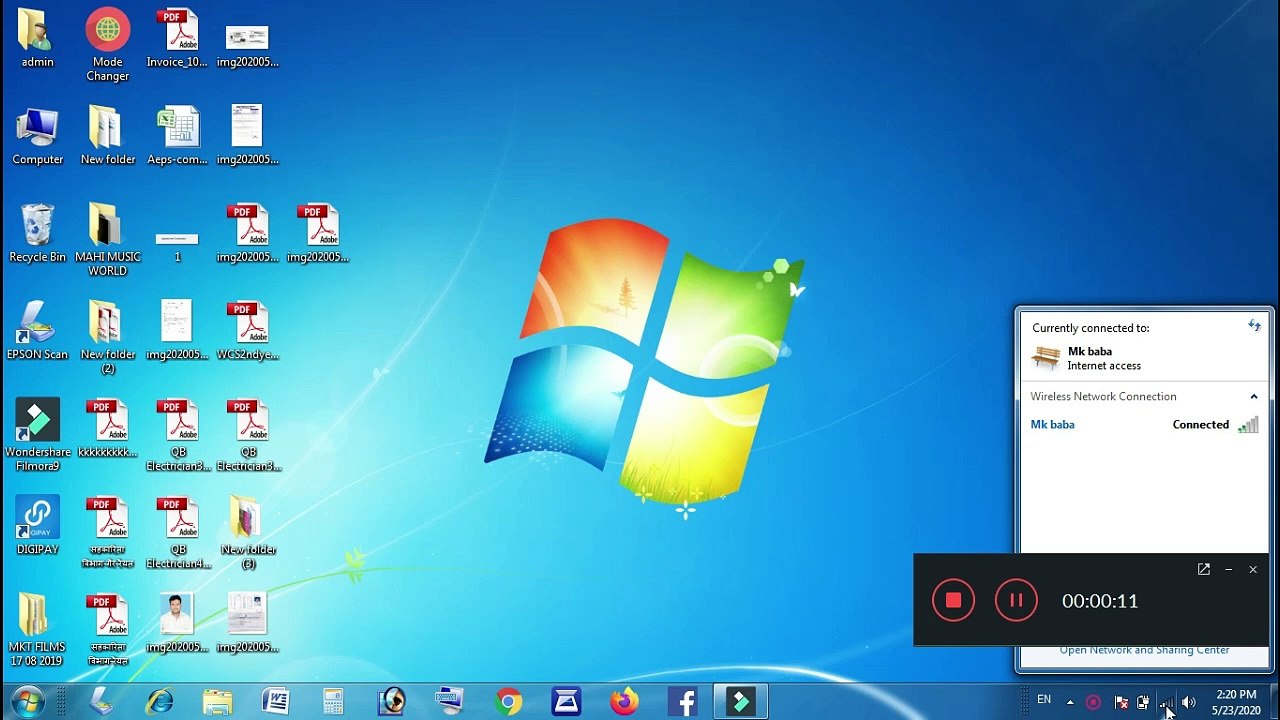Viewport: 1280px width, 720px height.
Task: Close the recorder control bar
Action: click(1253, 569)
